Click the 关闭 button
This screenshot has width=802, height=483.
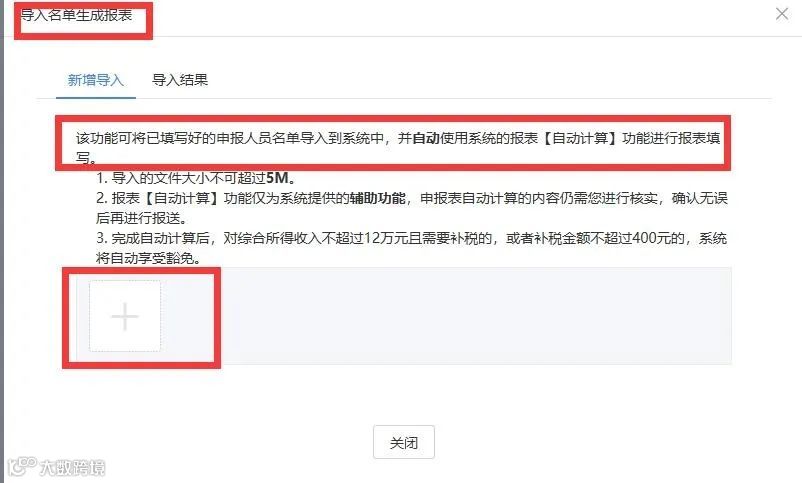[404, 442]
